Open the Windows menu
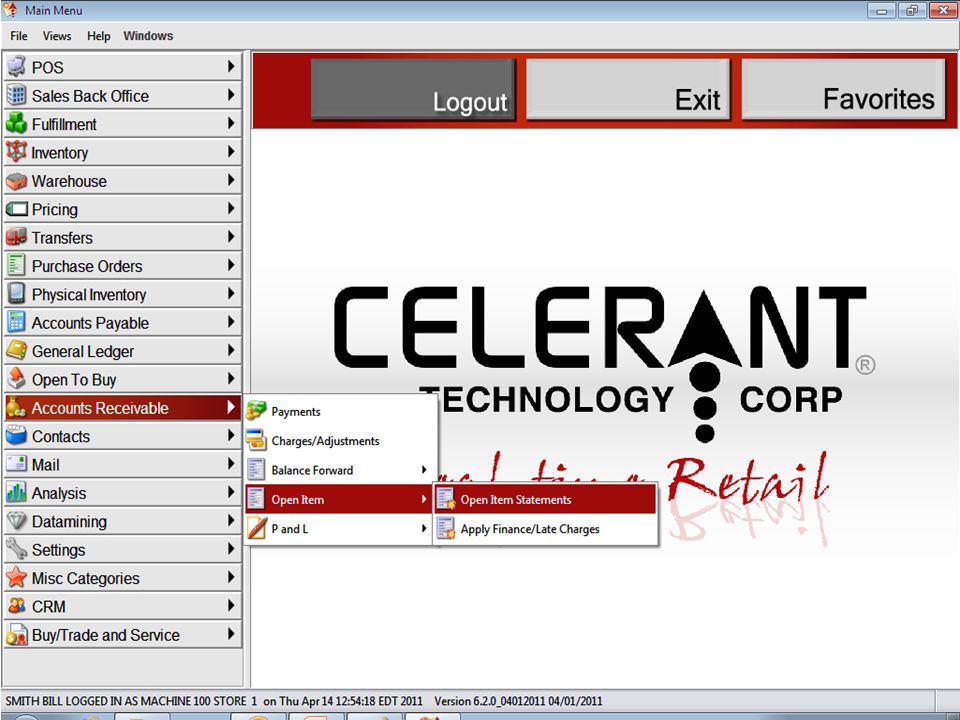960x720 pixels. tap(148, 36)
